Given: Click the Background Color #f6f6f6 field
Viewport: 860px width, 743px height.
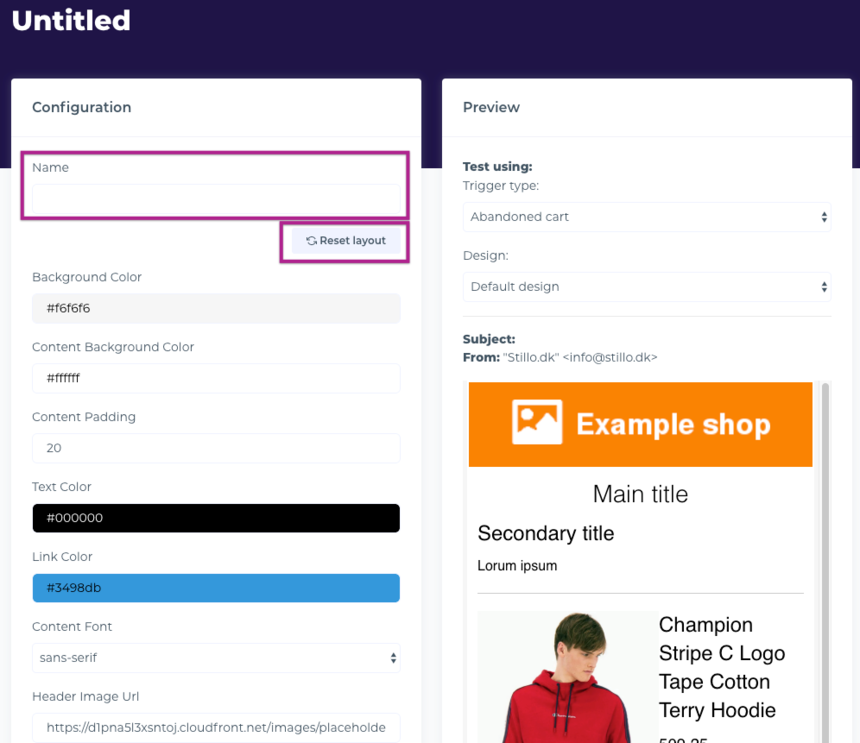Looking at the screenshot, I should click(x=216, y=308).
